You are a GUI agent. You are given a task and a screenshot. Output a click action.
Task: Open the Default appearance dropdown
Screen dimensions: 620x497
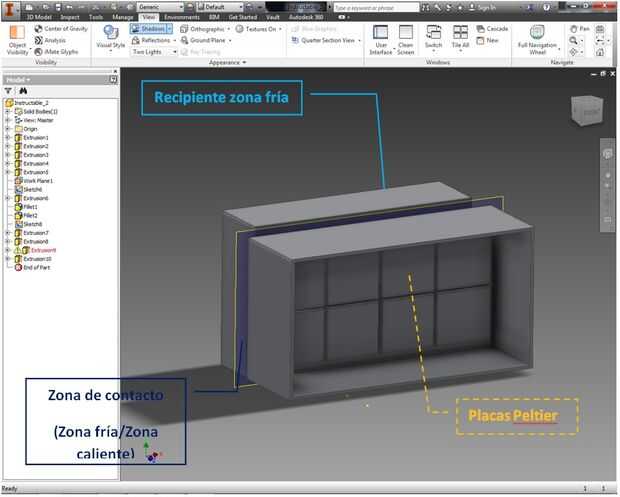pyautogui.click(x=220, y=7)
